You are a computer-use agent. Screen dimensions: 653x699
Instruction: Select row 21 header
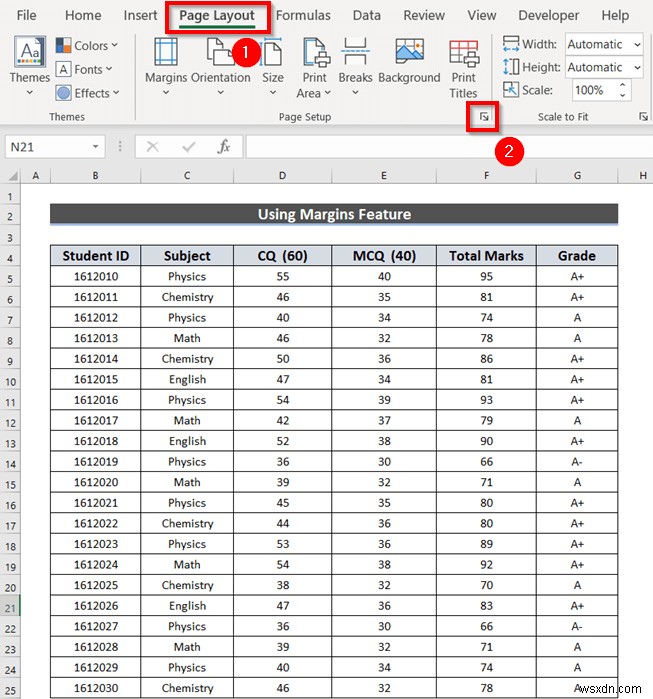pos(10,608)
